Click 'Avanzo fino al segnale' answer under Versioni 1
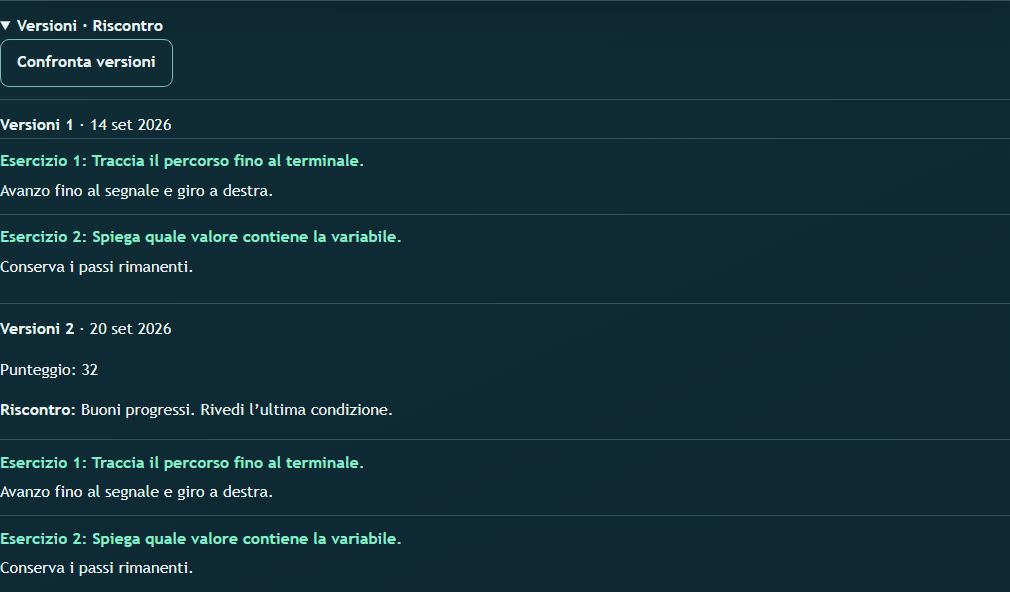 click(x=137, y=191)
